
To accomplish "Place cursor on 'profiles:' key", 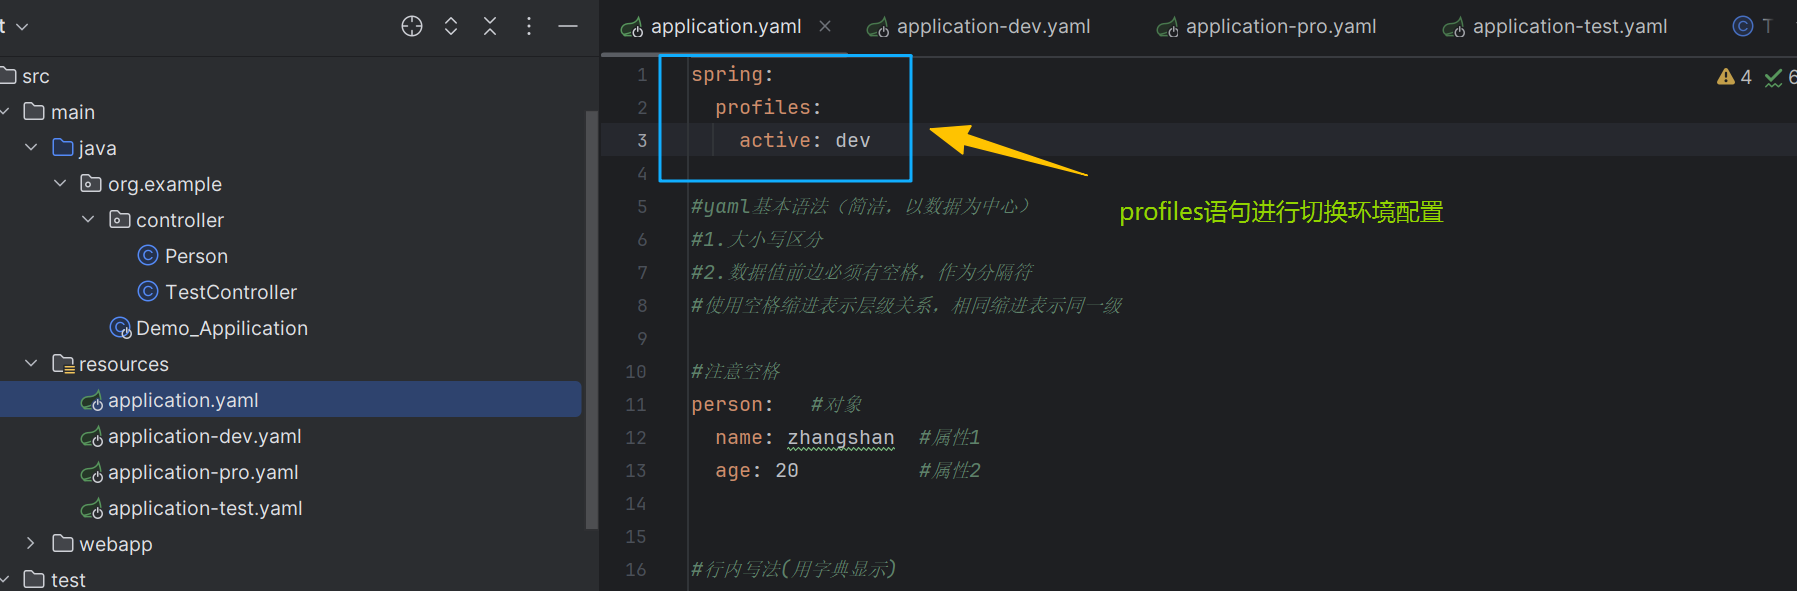I will (x=768, y=107).
